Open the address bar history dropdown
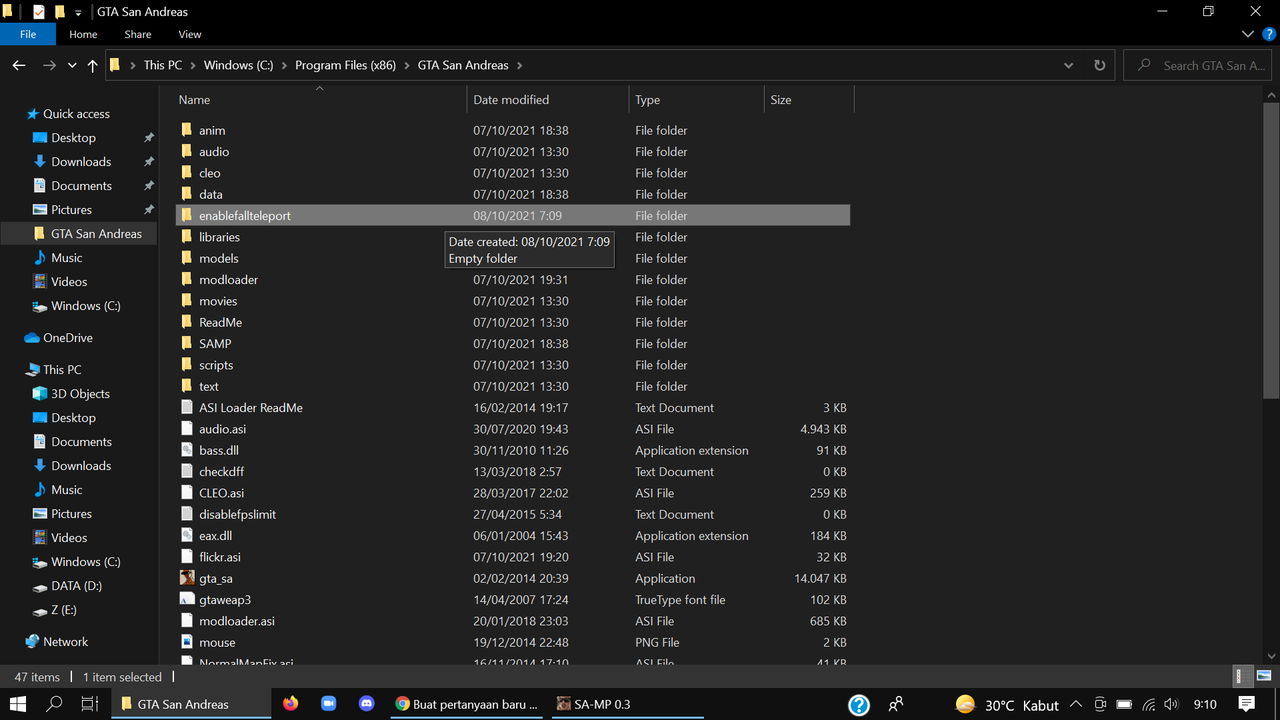This screenshot has height=720, width=1280. point(1069,65)
